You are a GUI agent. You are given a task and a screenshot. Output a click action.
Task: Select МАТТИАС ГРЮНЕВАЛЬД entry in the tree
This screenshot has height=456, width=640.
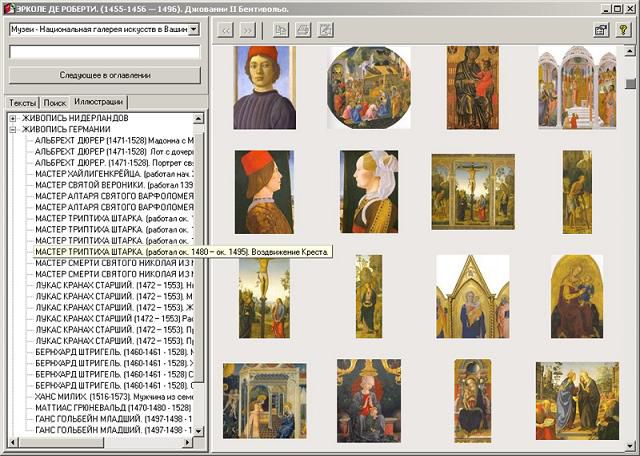point(100,407)
